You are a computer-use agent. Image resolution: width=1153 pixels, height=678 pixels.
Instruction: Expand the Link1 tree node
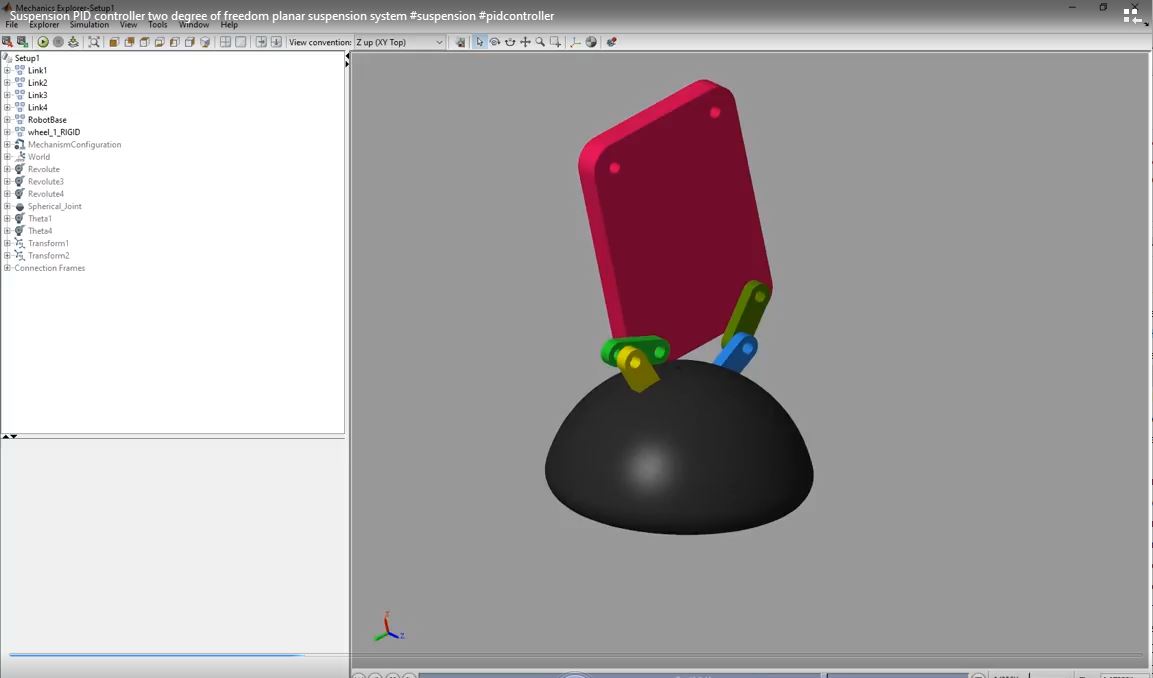pyautogui.click(x=7, y=71)
